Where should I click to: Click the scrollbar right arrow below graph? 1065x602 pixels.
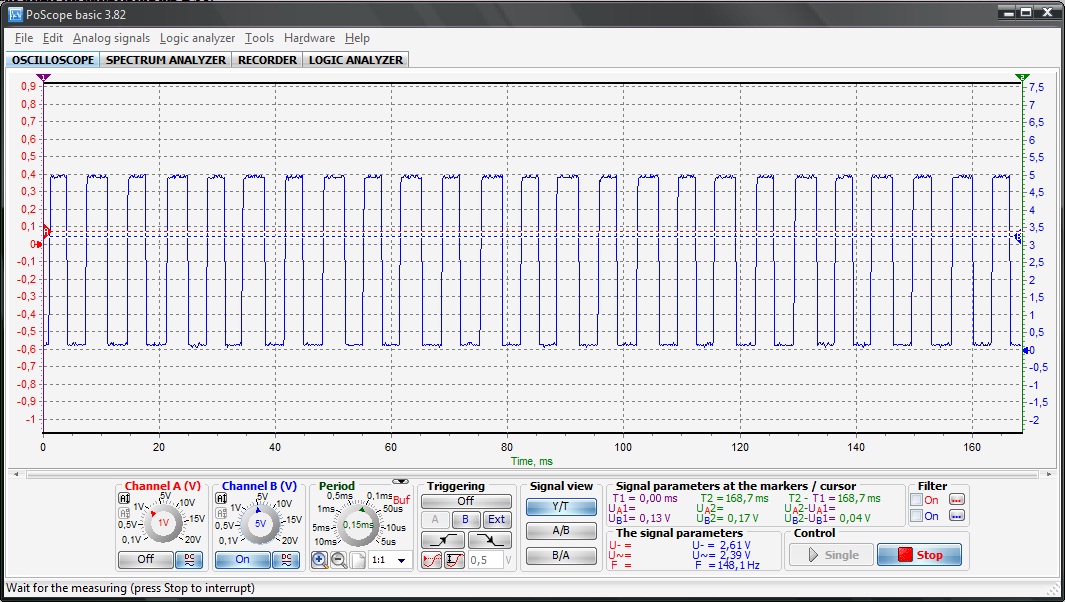pyautogui.click(x=1049, y=474)
